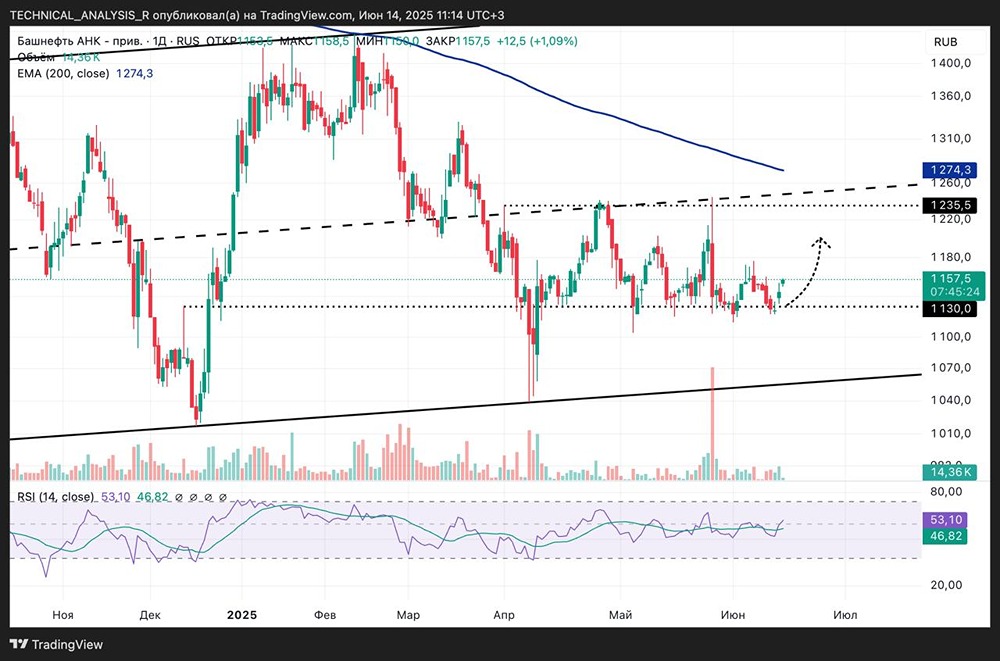
Task: Click the black 1130,0 price level tag
Action: pyautogui.click(x=950, y=309)
